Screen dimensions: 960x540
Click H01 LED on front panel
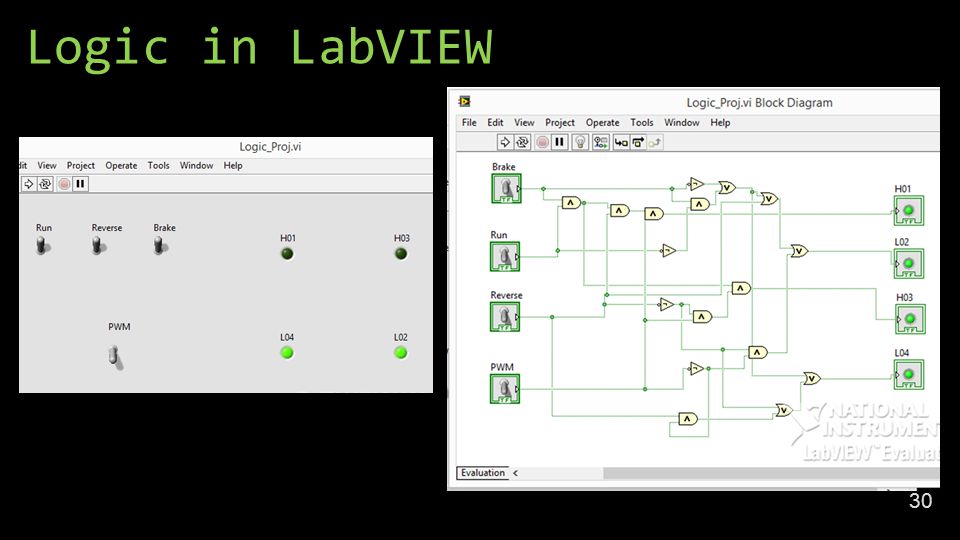[x=287, y=253]
